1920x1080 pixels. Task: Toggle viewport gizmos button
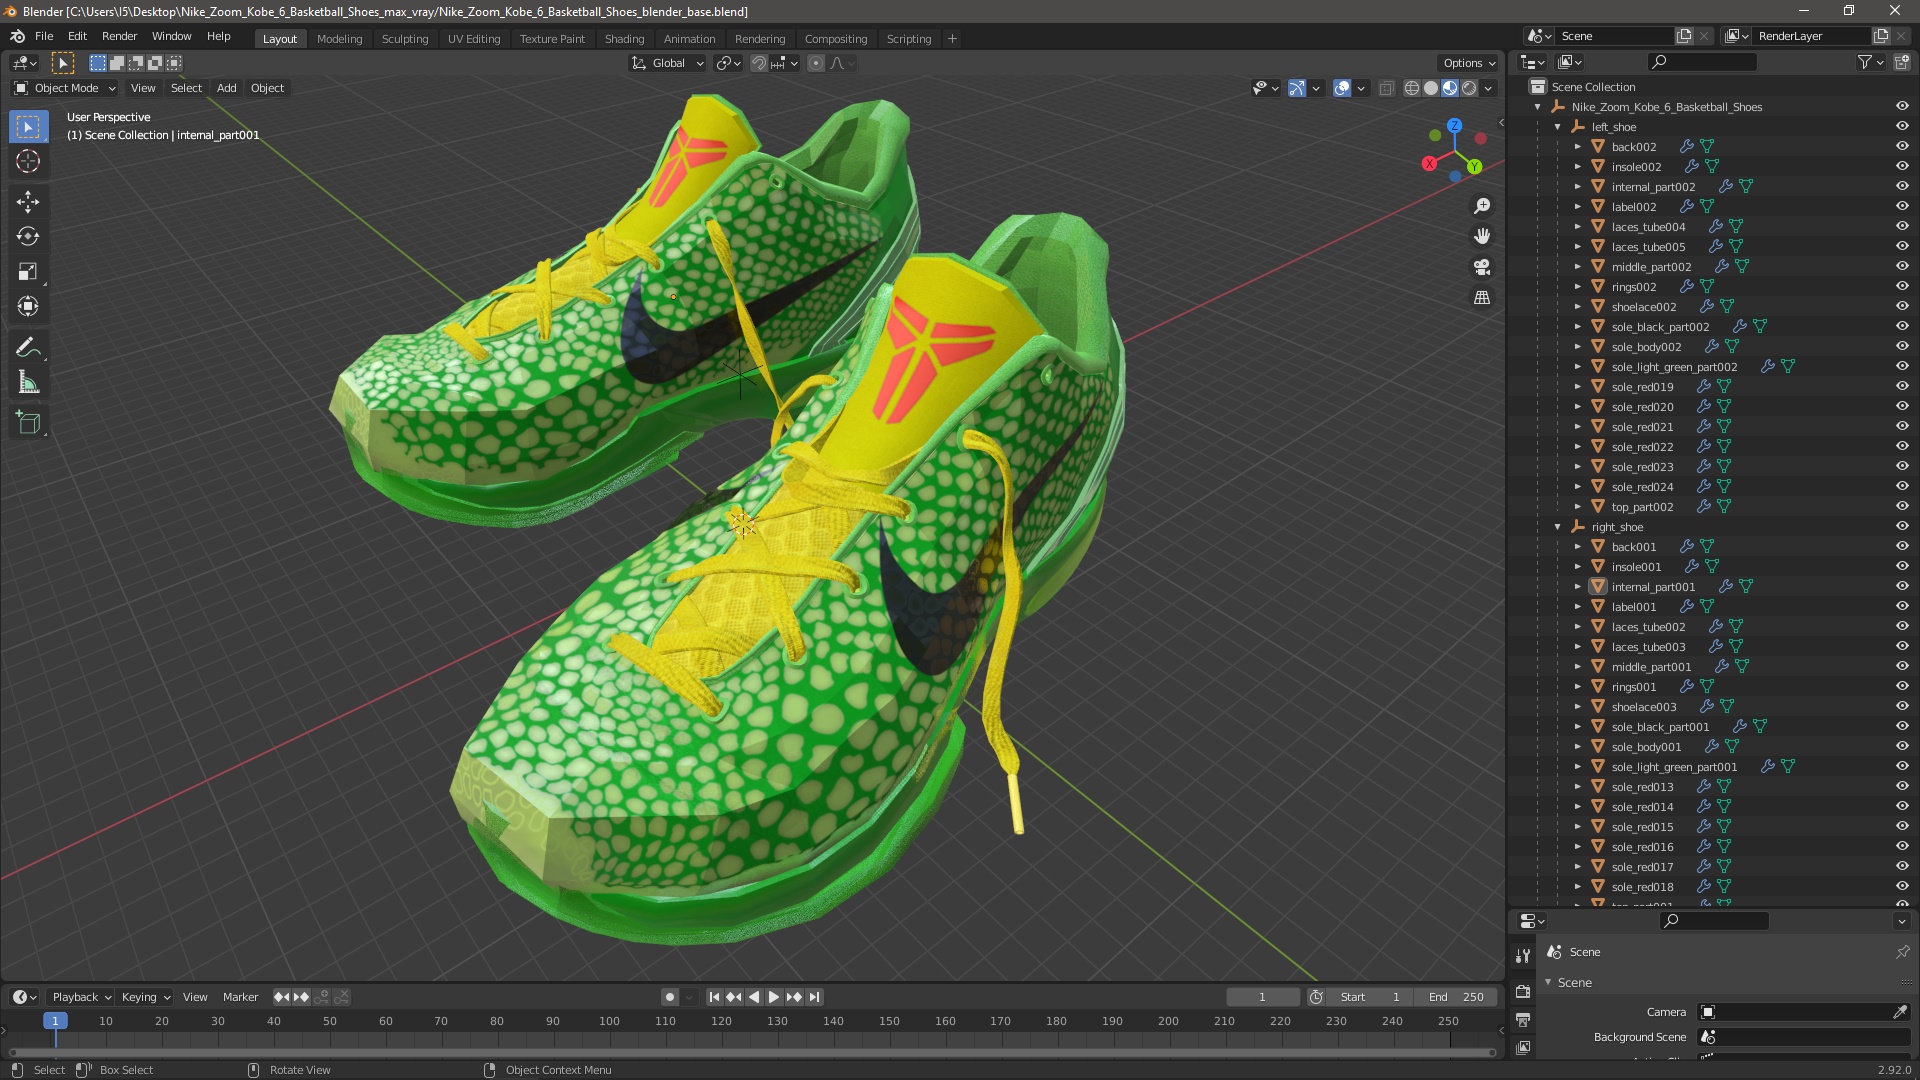1297,88
